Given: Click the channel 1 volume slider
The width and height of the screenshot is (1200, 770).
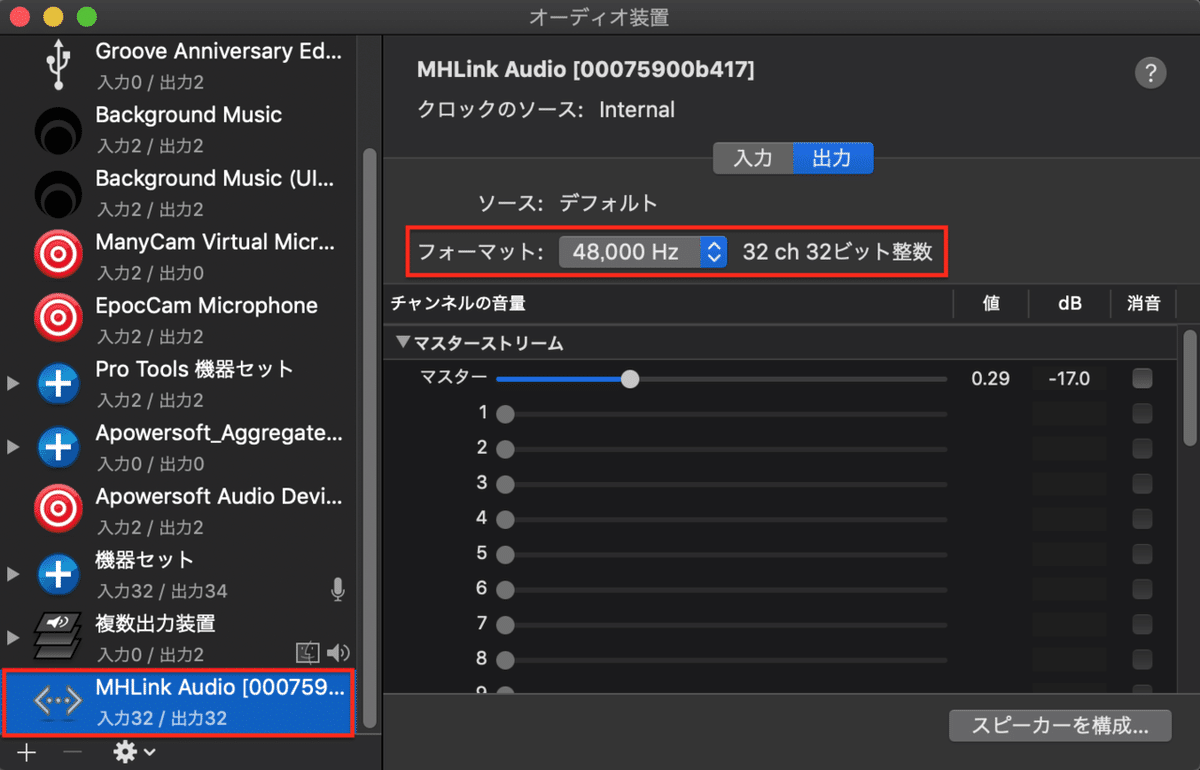Looking at the screenshot, I should point(721,414).
